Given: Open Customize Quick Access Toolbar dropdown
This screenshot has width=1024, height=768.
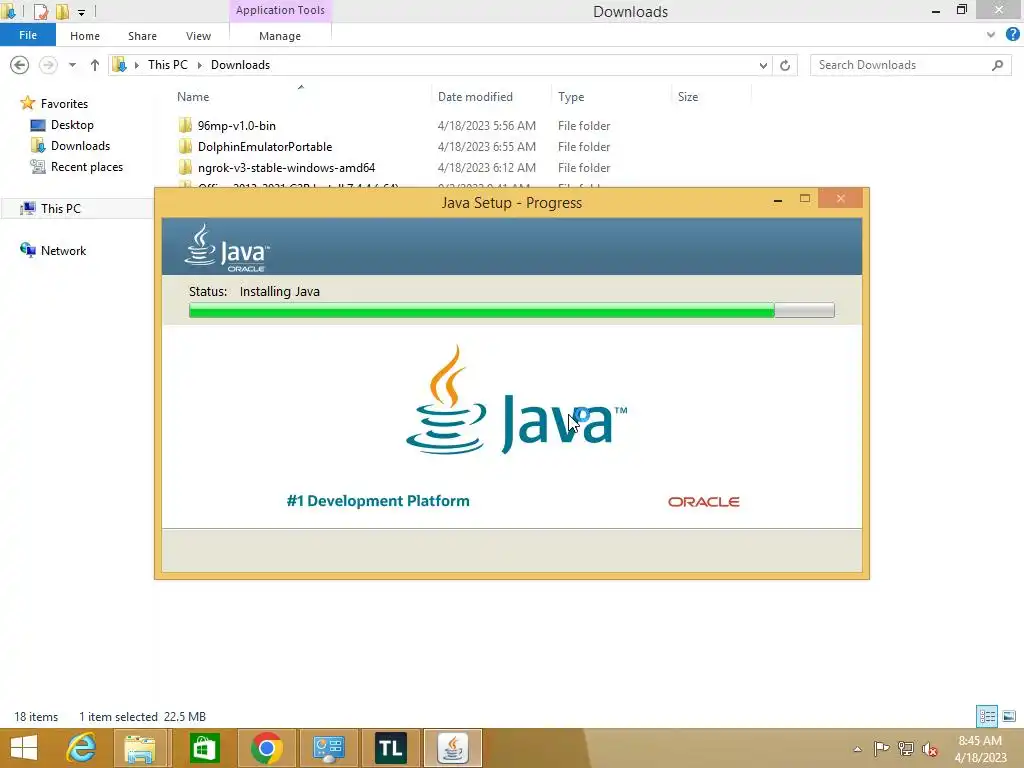Looking at the screenshot, I should pos(81,12).
